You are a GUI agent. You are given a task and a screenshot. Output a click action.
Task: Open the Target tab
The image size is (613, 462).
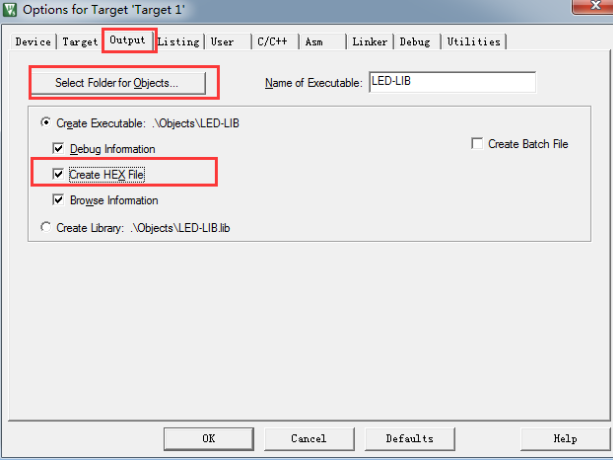tap(80, 42)
